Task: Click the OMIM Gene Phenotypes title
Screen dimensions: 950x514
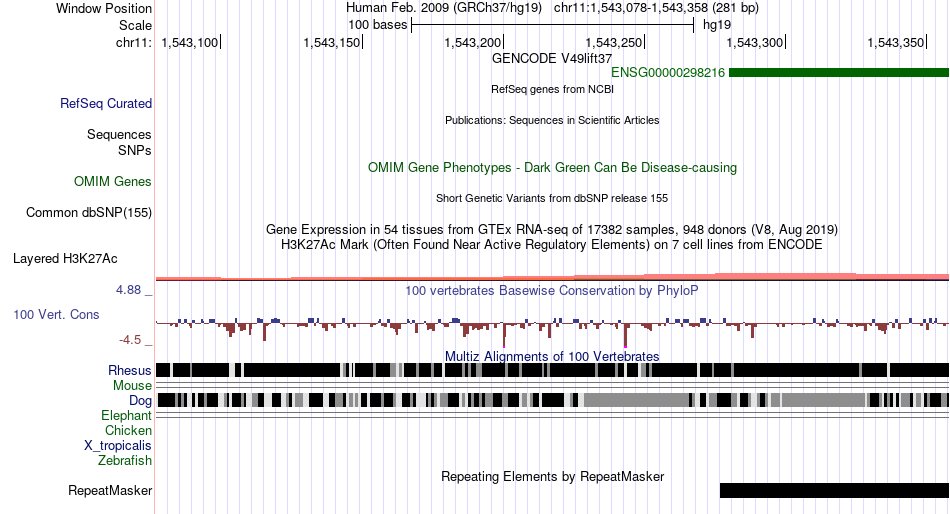Action: point(552,167)
